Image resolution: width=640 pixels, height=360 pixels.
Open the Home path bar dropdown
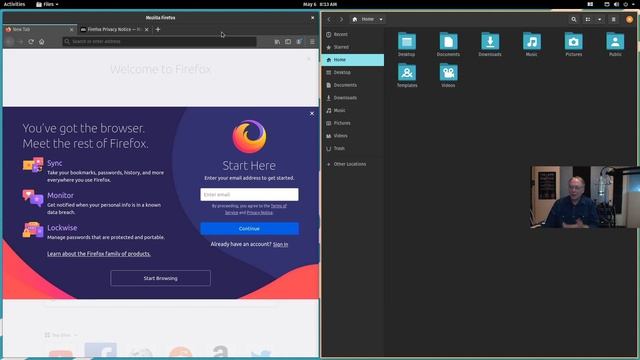pos(381,19)
